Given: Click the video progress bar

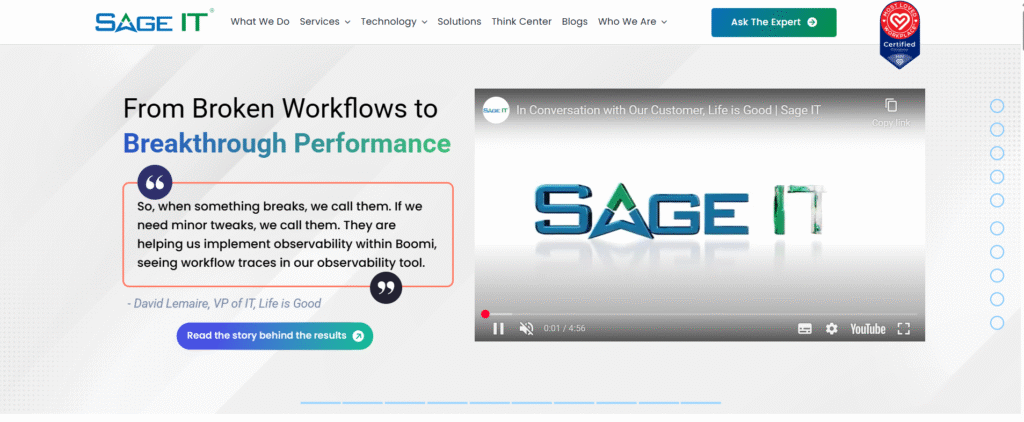Looking at the screenshot, I should [x=699, y=314].
